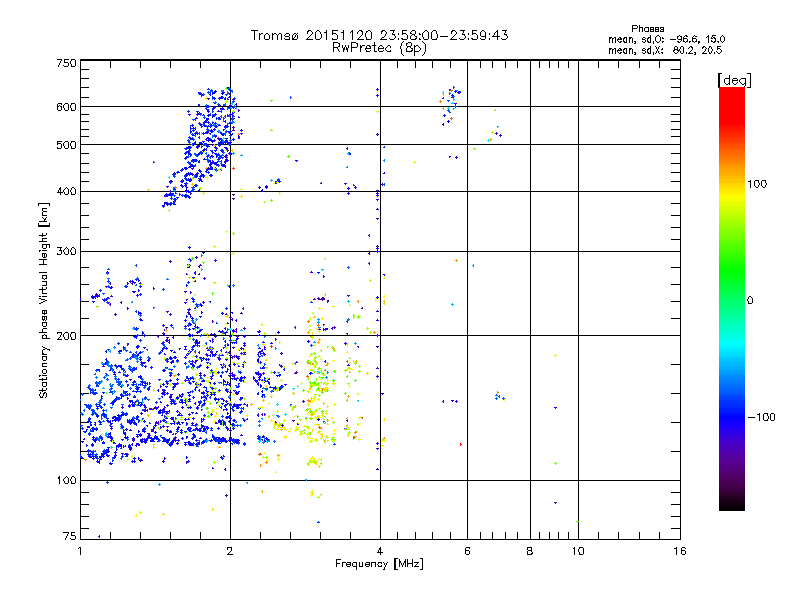Click the 'mean, sd,O: -96.6, 15.0' statistics line
The height and width of the screenshot is (600, 800).
666,39
